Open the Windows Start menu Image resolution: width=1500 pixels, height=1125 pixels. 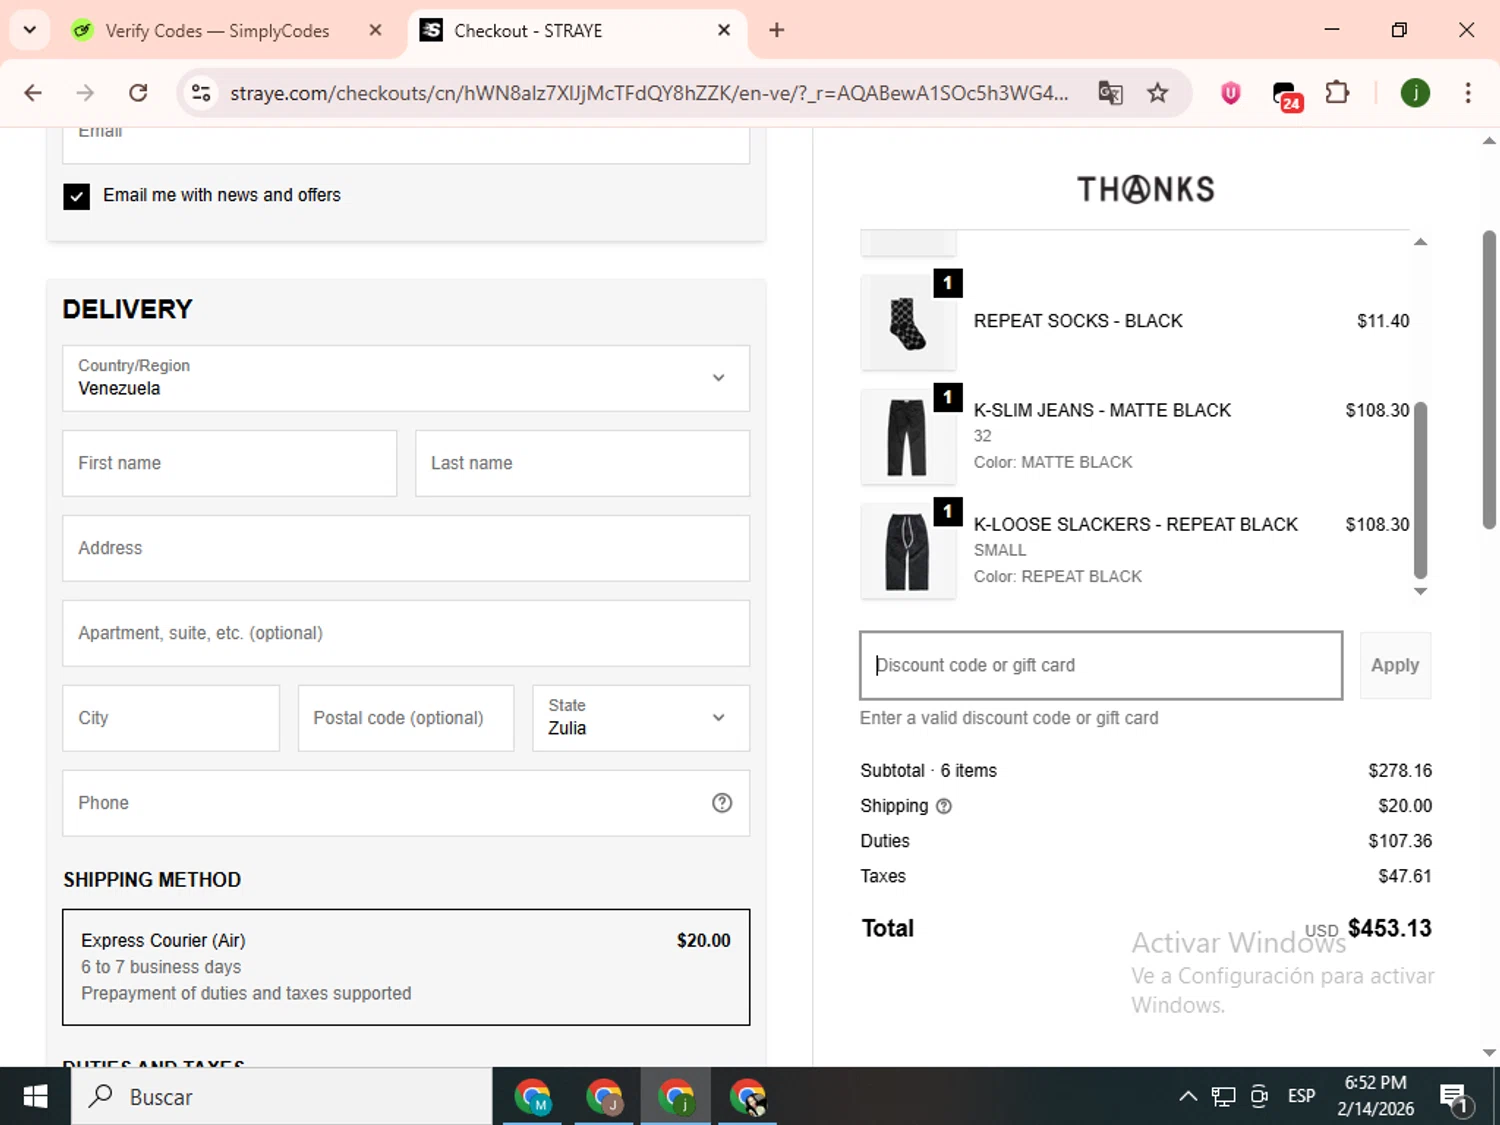pyautogui.click(x=35, y=1097)
